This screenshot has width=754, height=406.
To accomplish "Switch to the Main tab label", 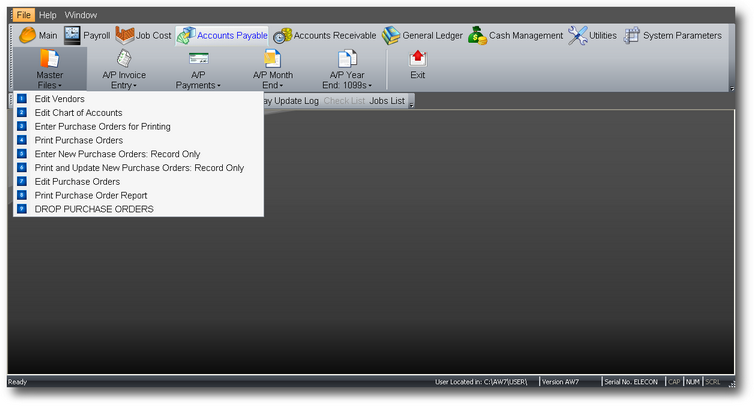I will click(48, 36).
